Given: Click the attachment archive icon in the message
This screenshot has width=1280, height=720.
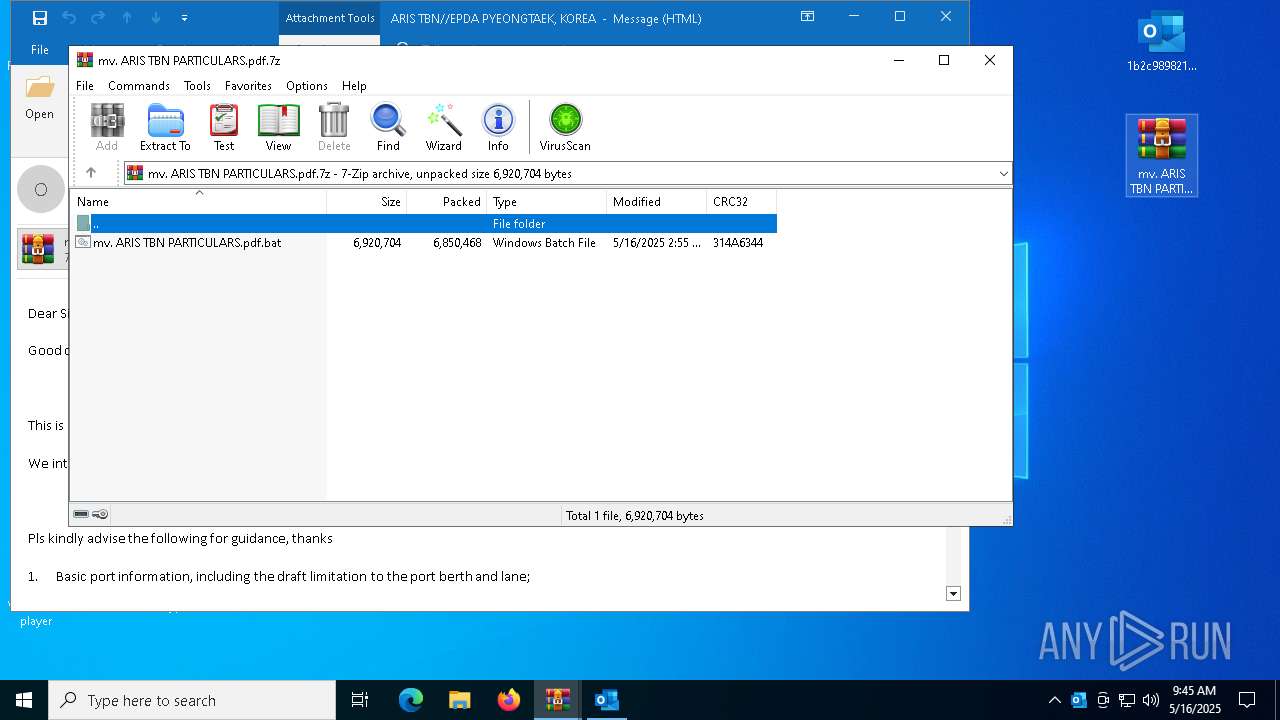Looking at the screenshot, I should [39, 249].
